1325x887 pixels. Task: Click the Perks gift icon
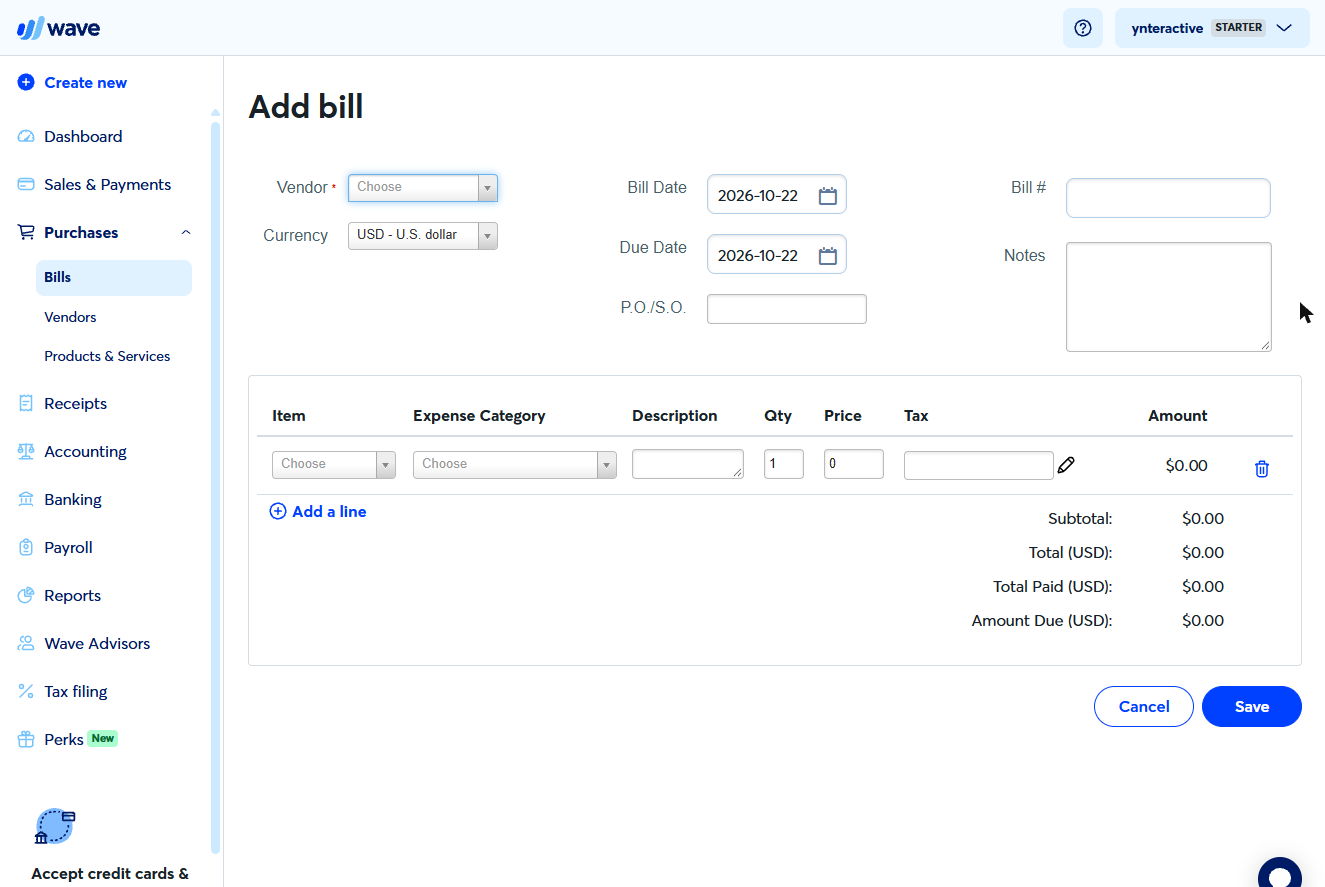[26, 740]
